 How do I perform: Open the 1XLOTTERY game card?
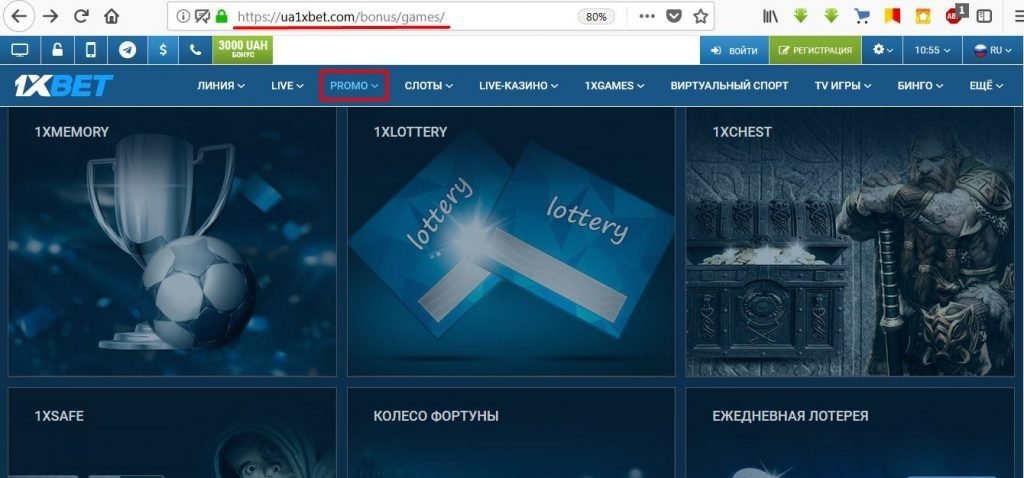(511, 242)
